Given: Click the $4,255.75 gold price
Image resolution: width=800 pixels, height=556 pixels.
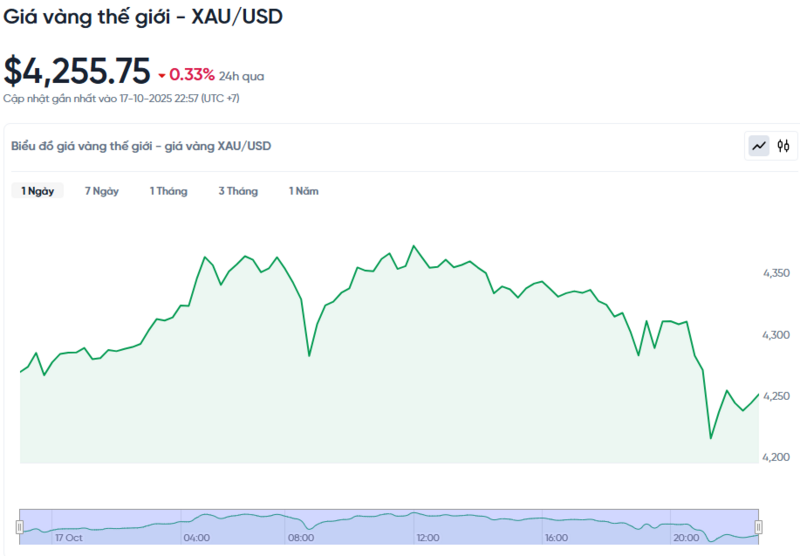Looking at the screenshot, I should pos(77,71).
